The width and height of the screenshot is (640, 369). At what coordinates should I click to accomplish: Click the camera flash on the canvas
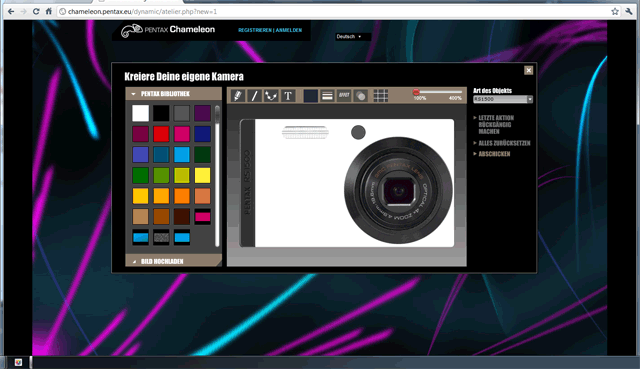305,132
